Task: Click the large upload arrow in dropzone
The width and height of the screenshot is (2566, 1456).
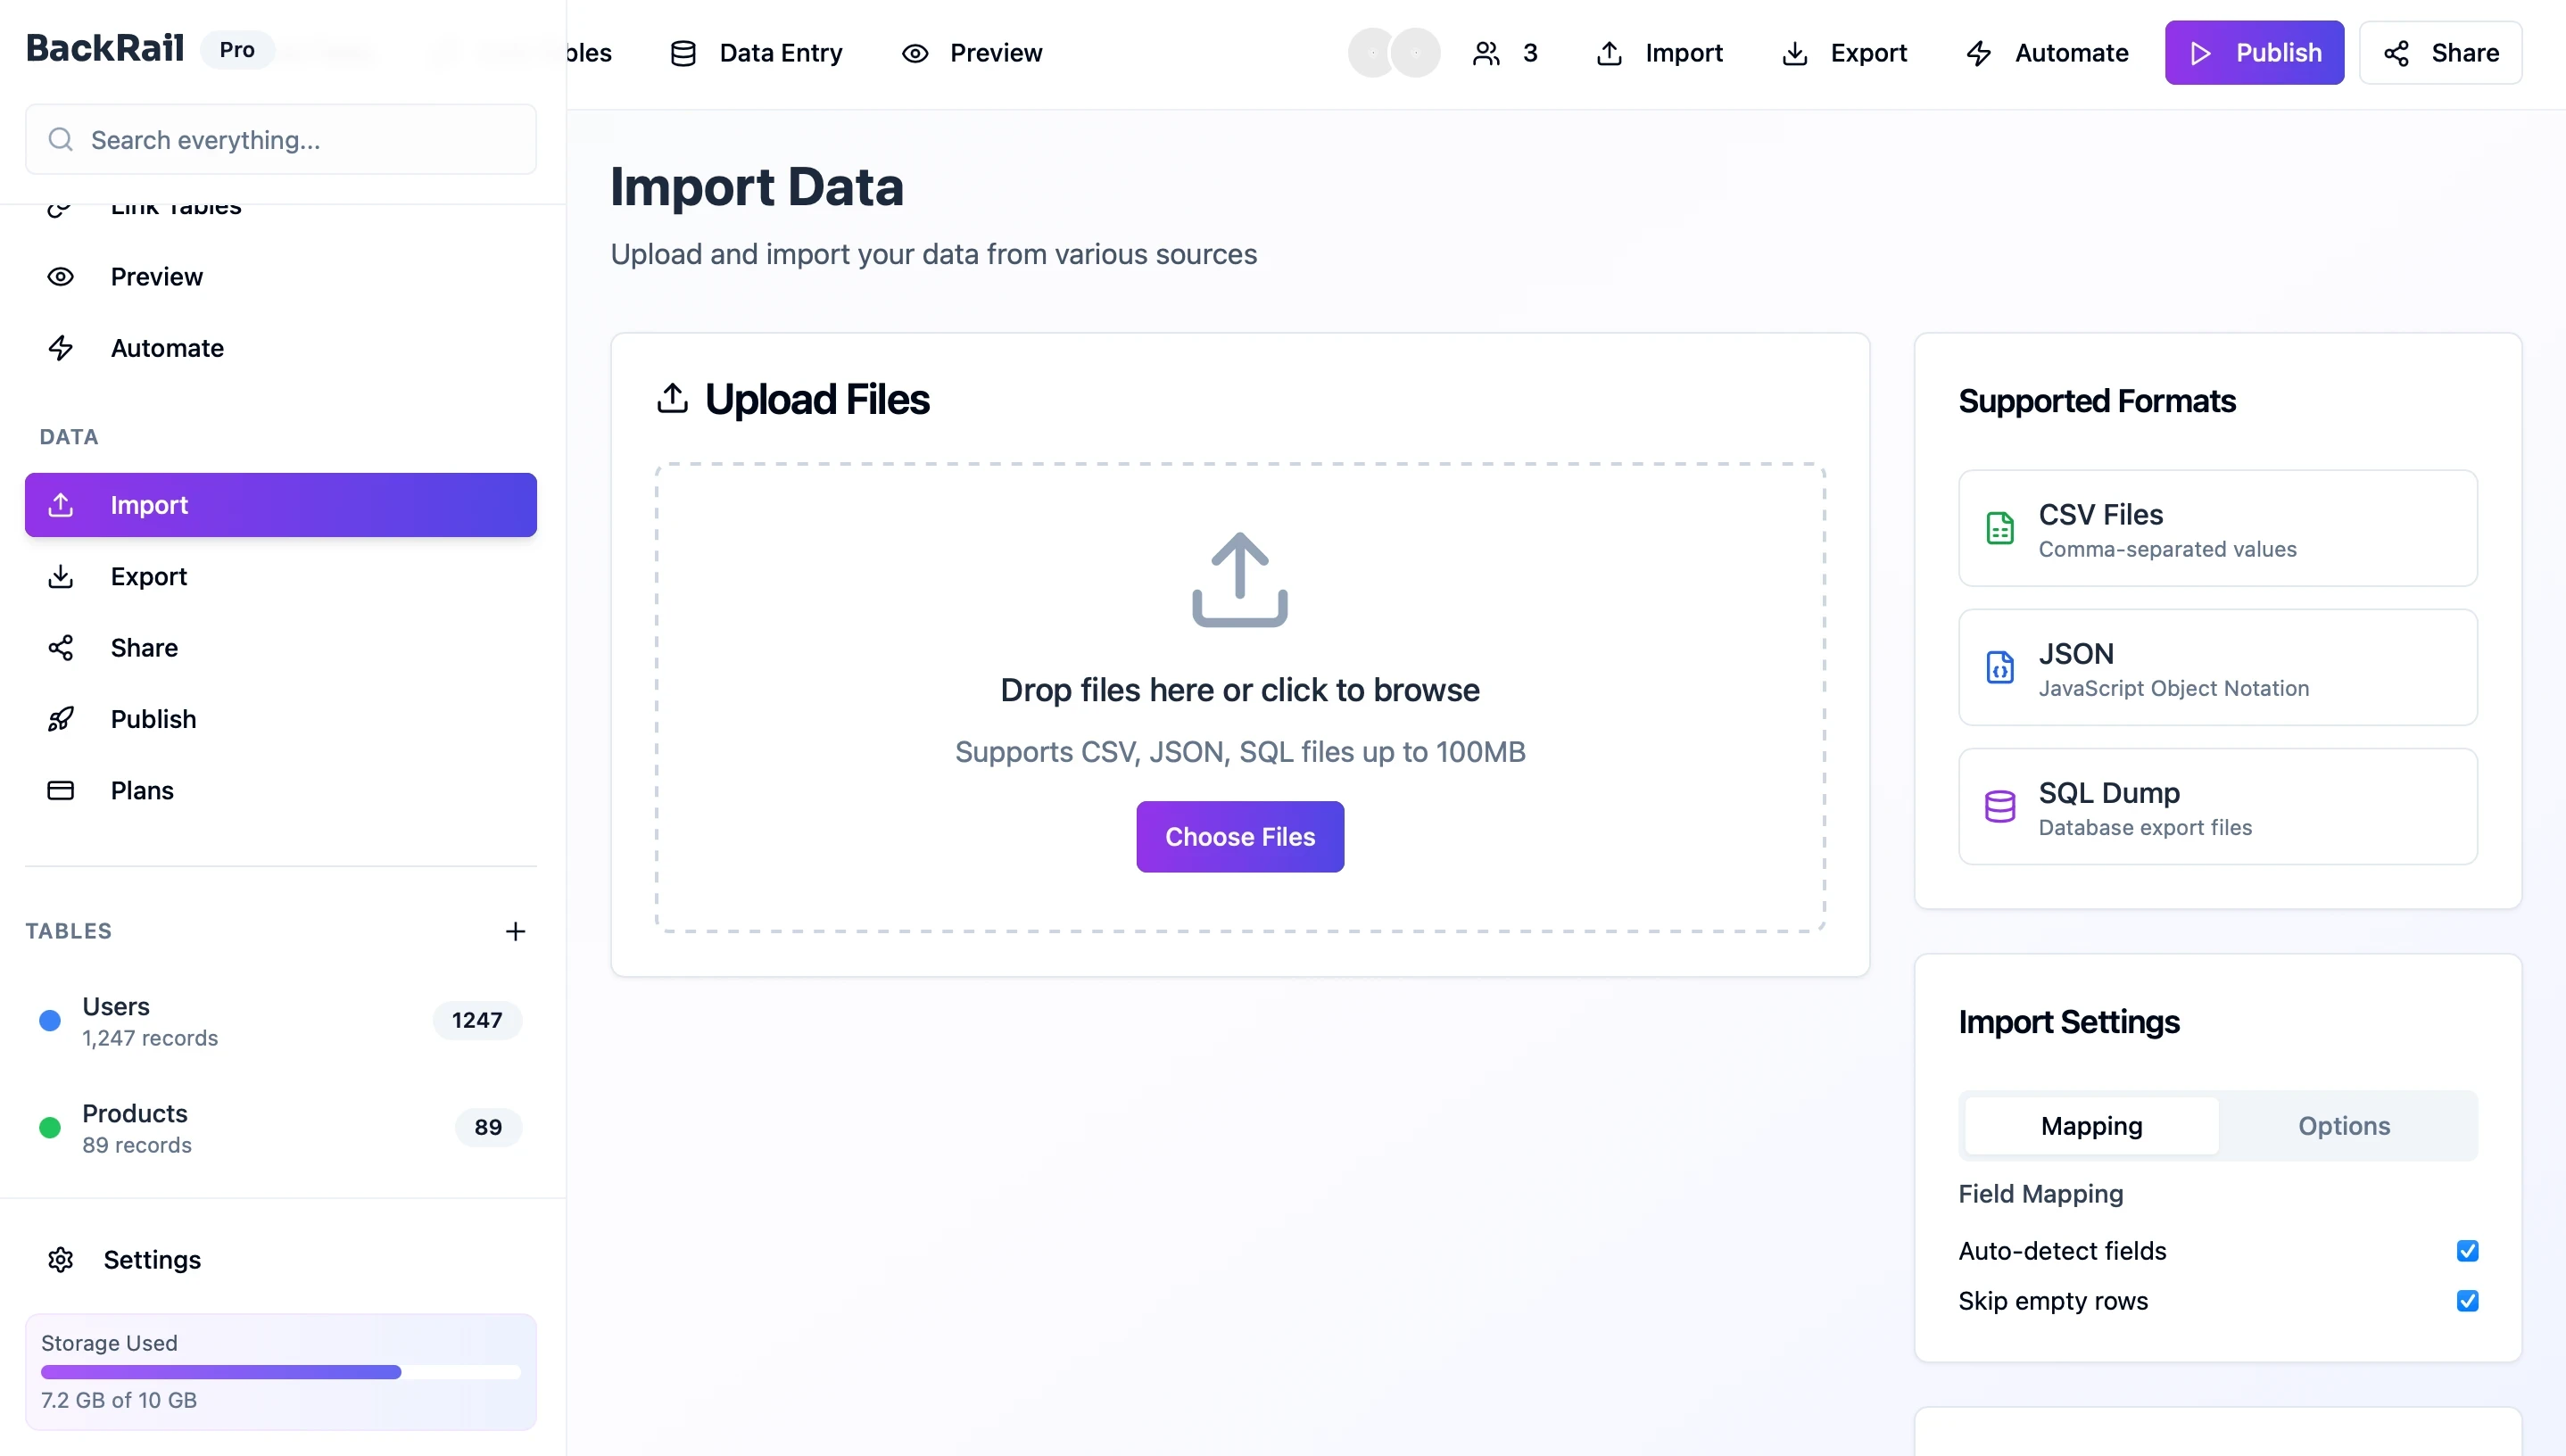Action: (1240, 579)
